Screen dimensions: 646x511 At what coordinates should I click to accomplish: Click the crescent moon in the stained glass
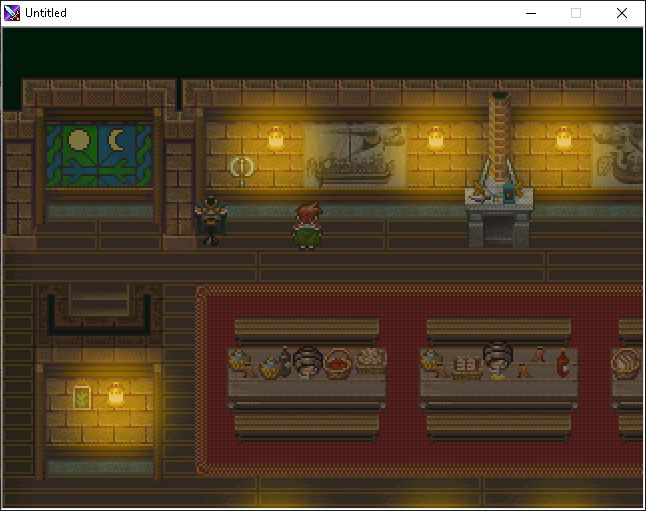click(119, 141)
